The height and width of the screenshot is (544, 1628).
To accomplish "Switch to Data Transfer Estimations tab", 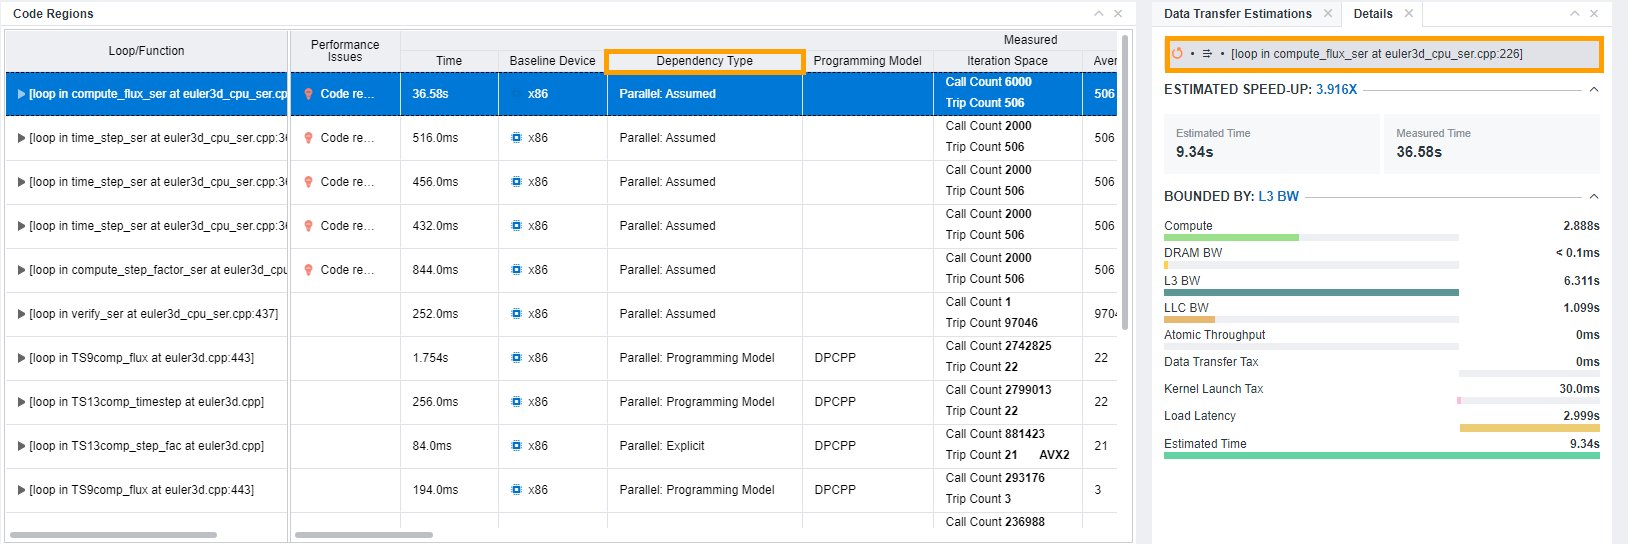I will click(1237, 14).
